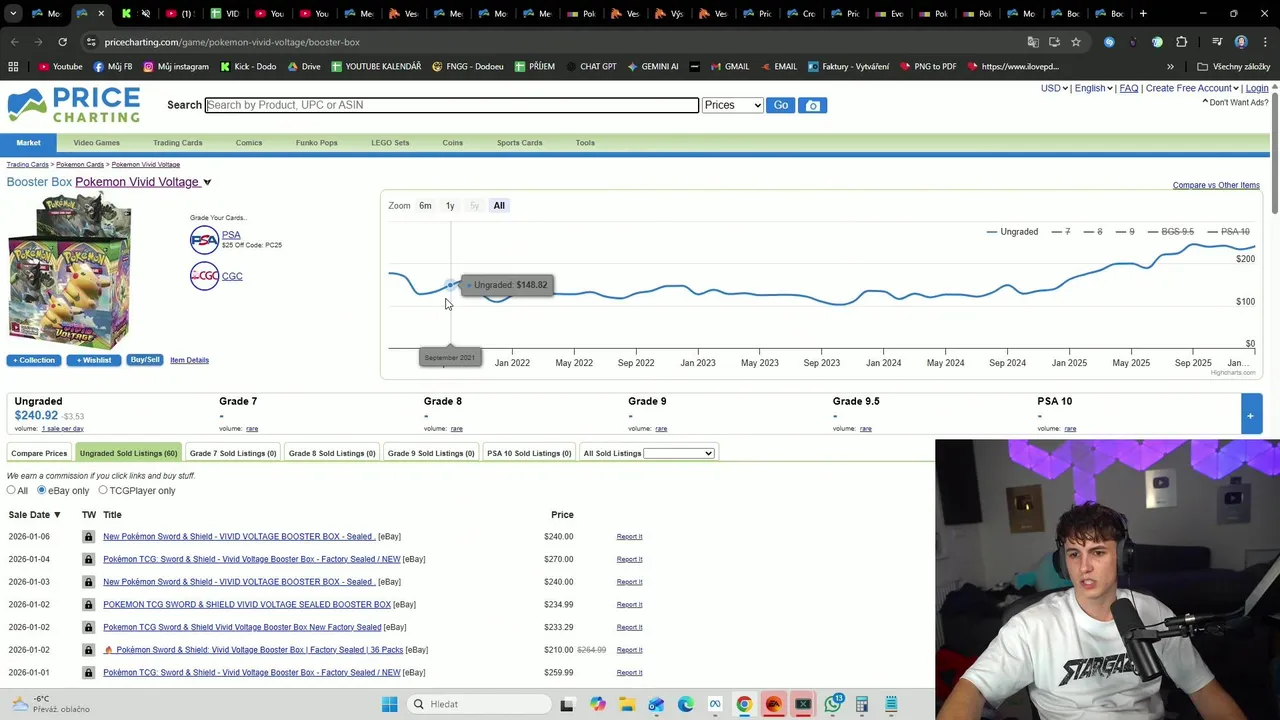Viewport: 1280px width, 720px height.
Task: Open the PSA grading logo
Action: [204, 240]
